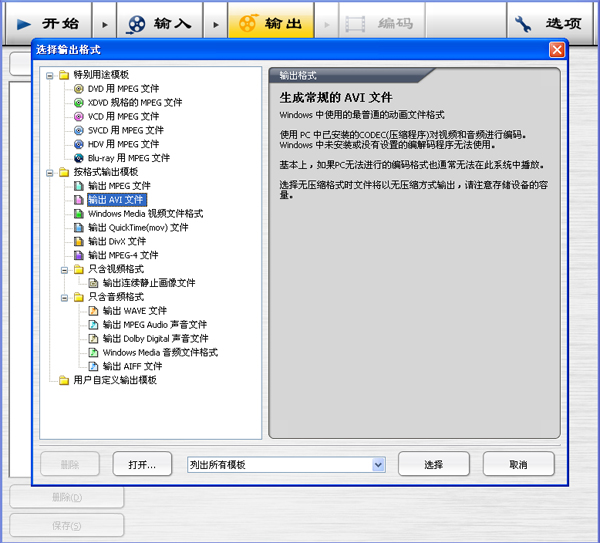The height and width of the screenshot is (543, 600).
Task: Switch to the 开始 tab
Action: pyautogui.click(x=48, y=24)
